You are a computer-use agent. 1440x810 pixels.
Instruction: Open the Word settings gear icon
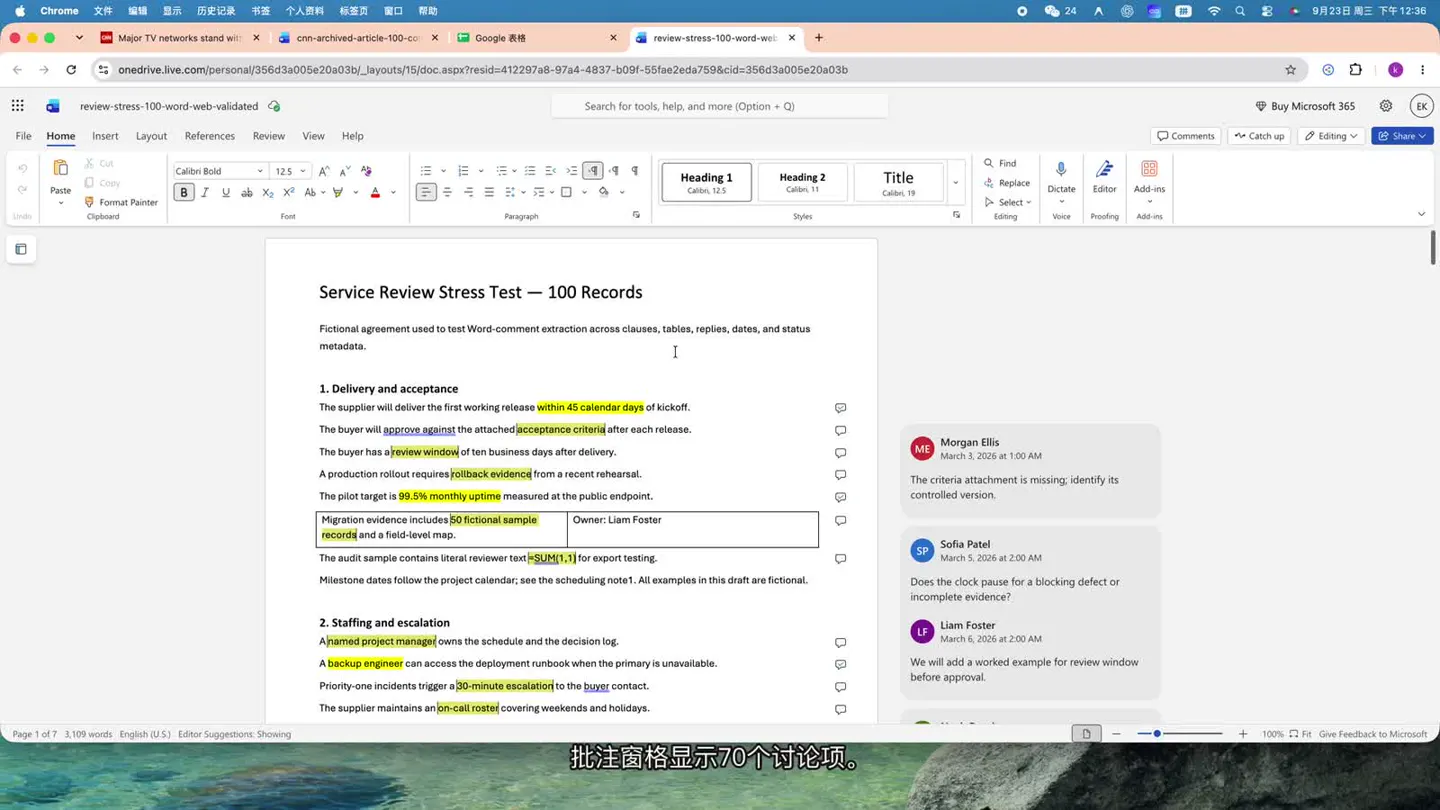pos(1386,106)
